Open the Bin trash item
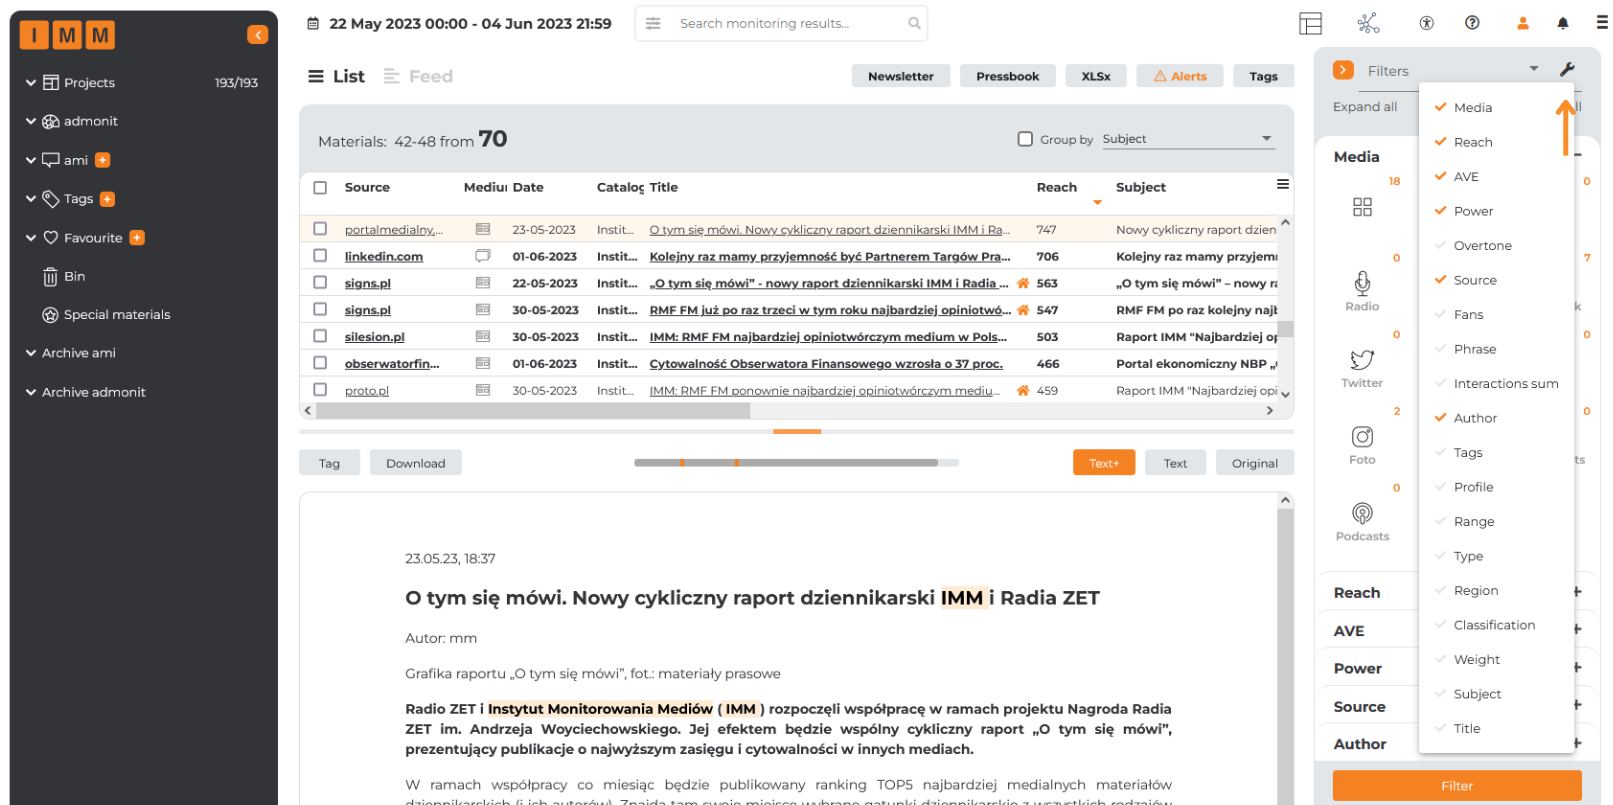Image resolution: width=1613 pixels, height=805 pixels. point(63,276)
